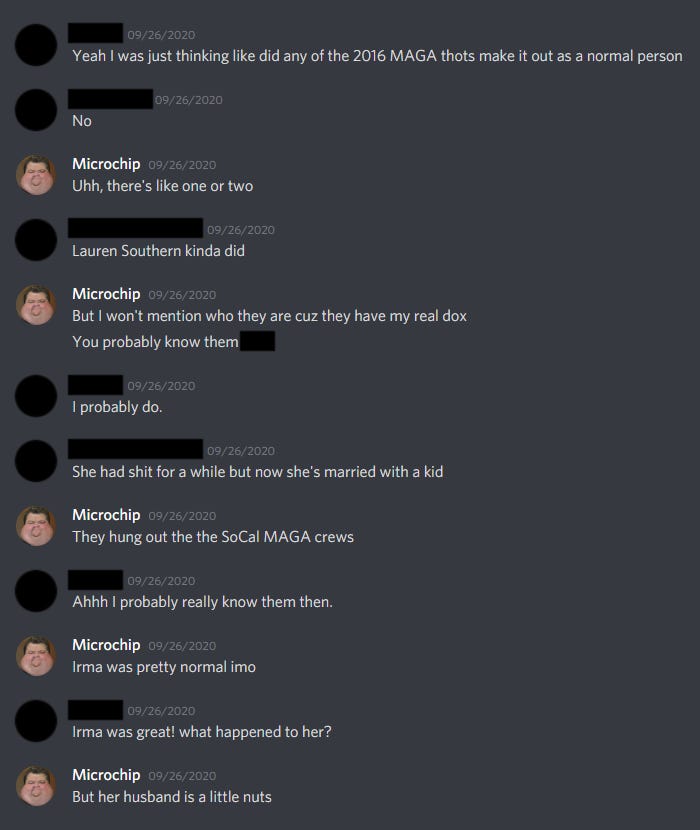
Task: Open Microchip username above 'They hung out' message
Action: coord(106,515)
